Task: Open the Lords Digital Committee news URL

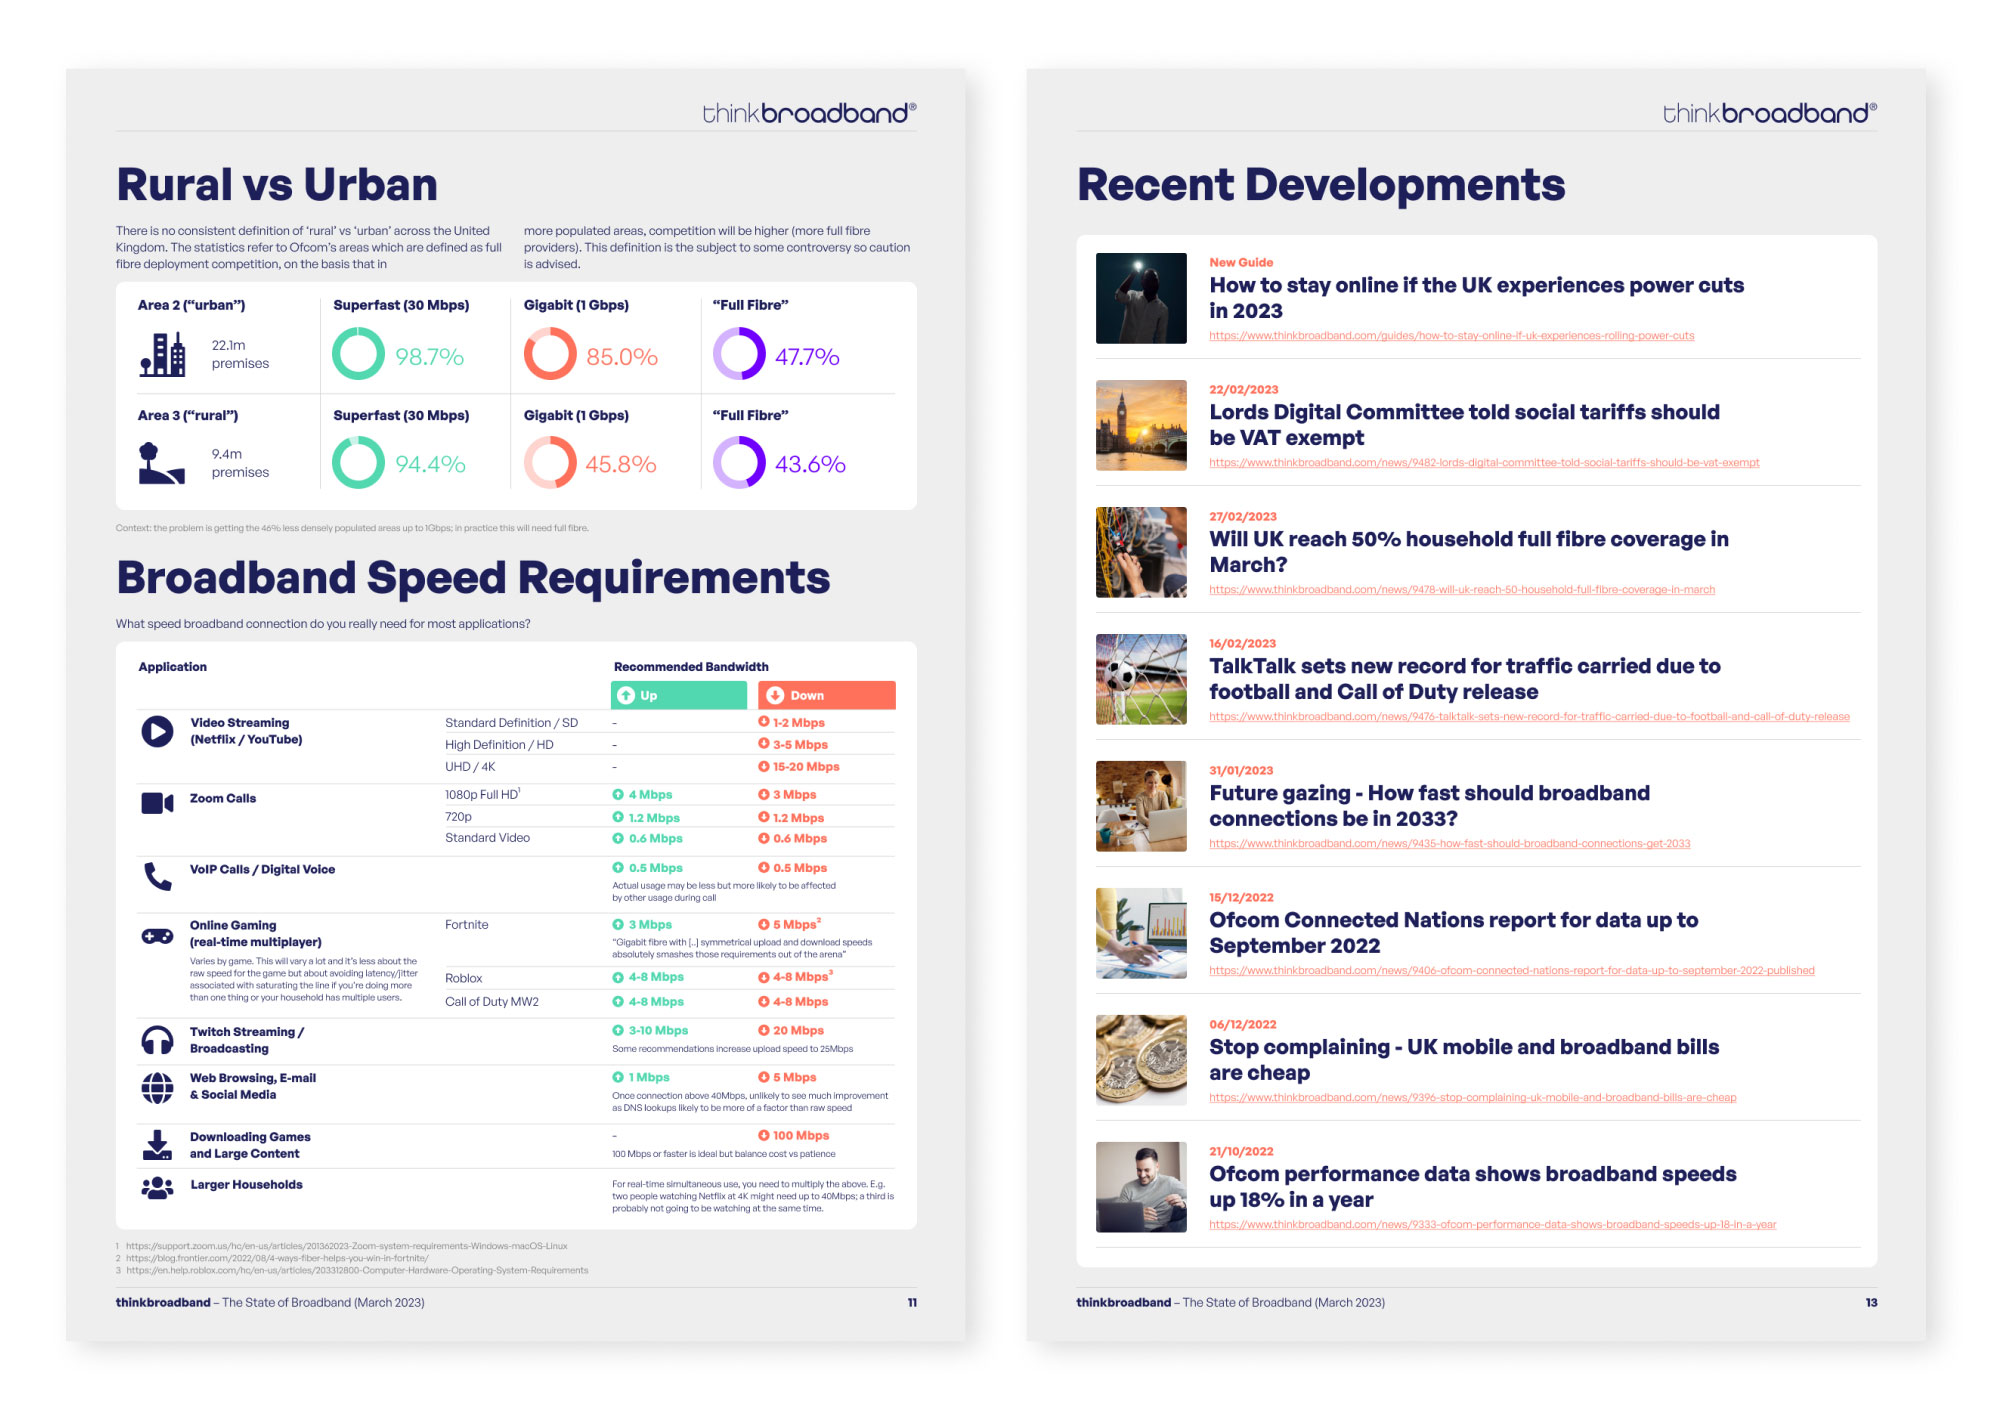Action: coord(1484,463)
